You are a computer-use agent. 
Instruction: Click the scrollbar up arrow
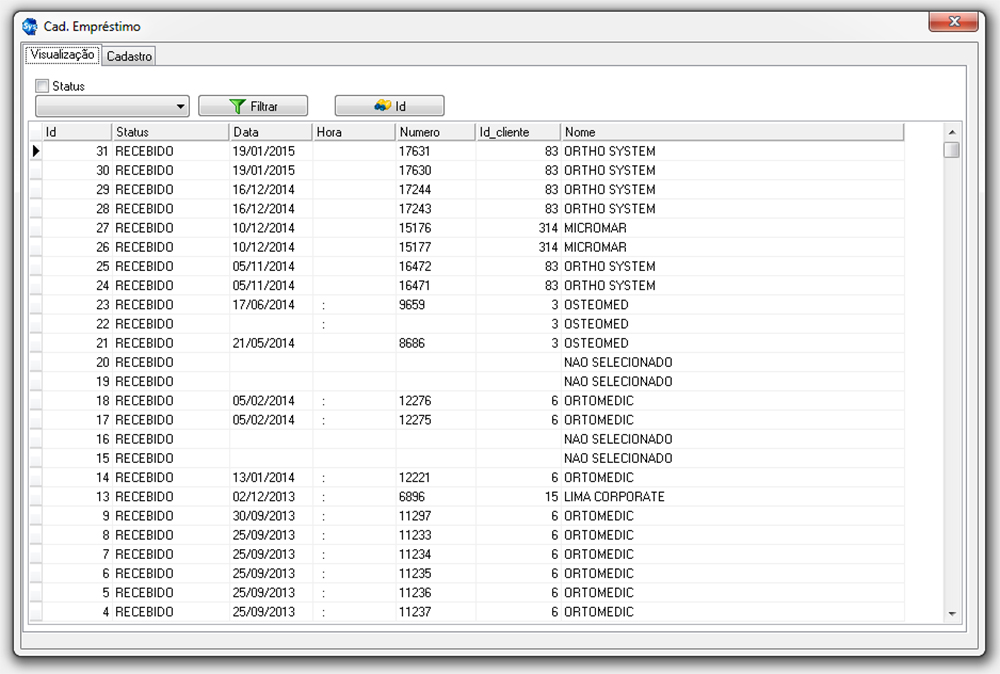951,132
